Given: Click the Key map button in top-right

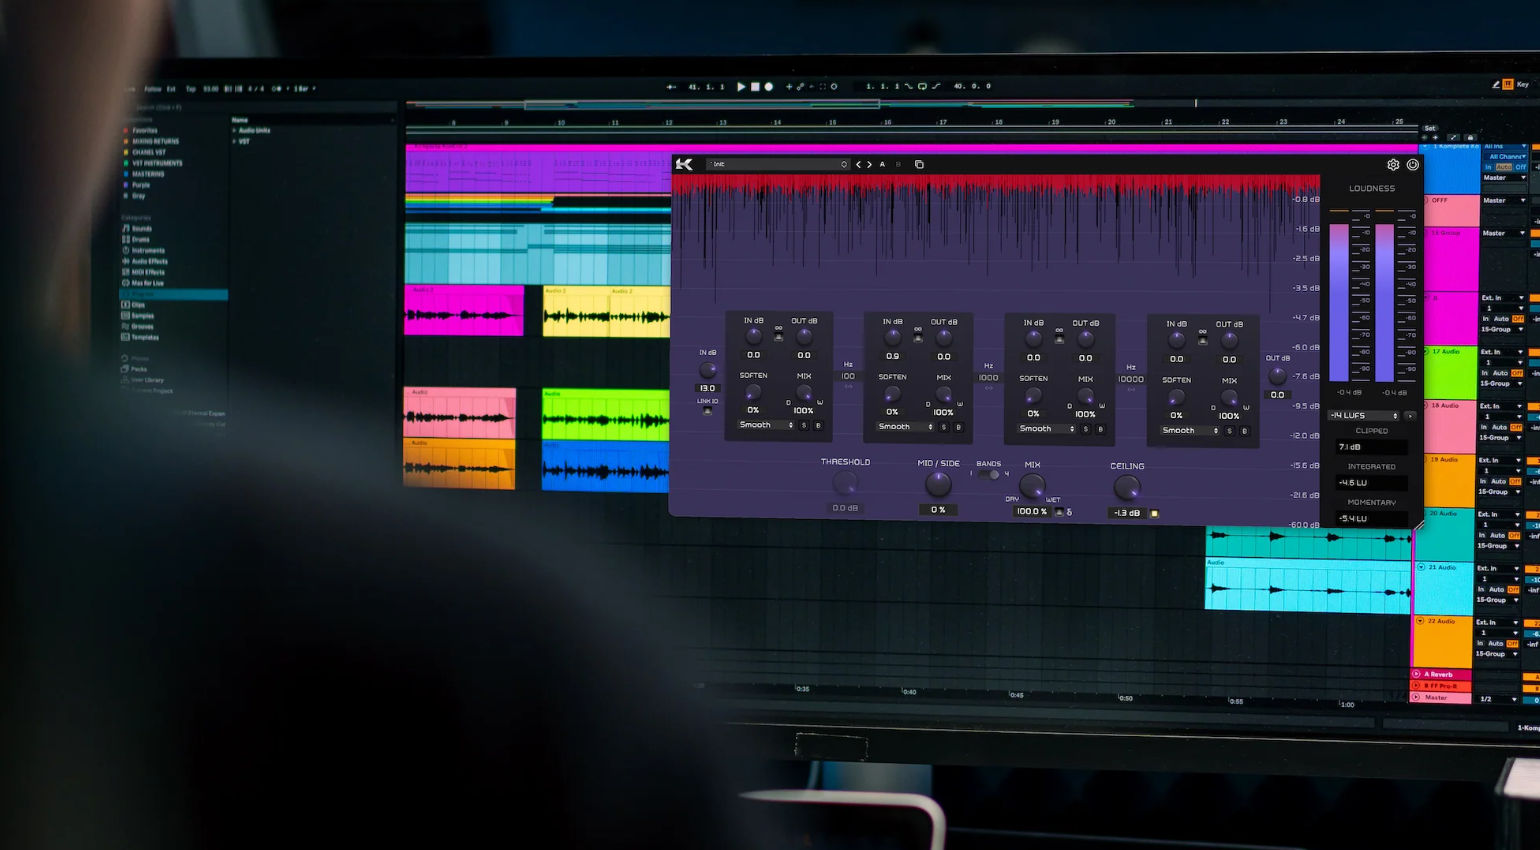Looking at the screenshot, I should pyautogui.click(x=1523, y=85).
